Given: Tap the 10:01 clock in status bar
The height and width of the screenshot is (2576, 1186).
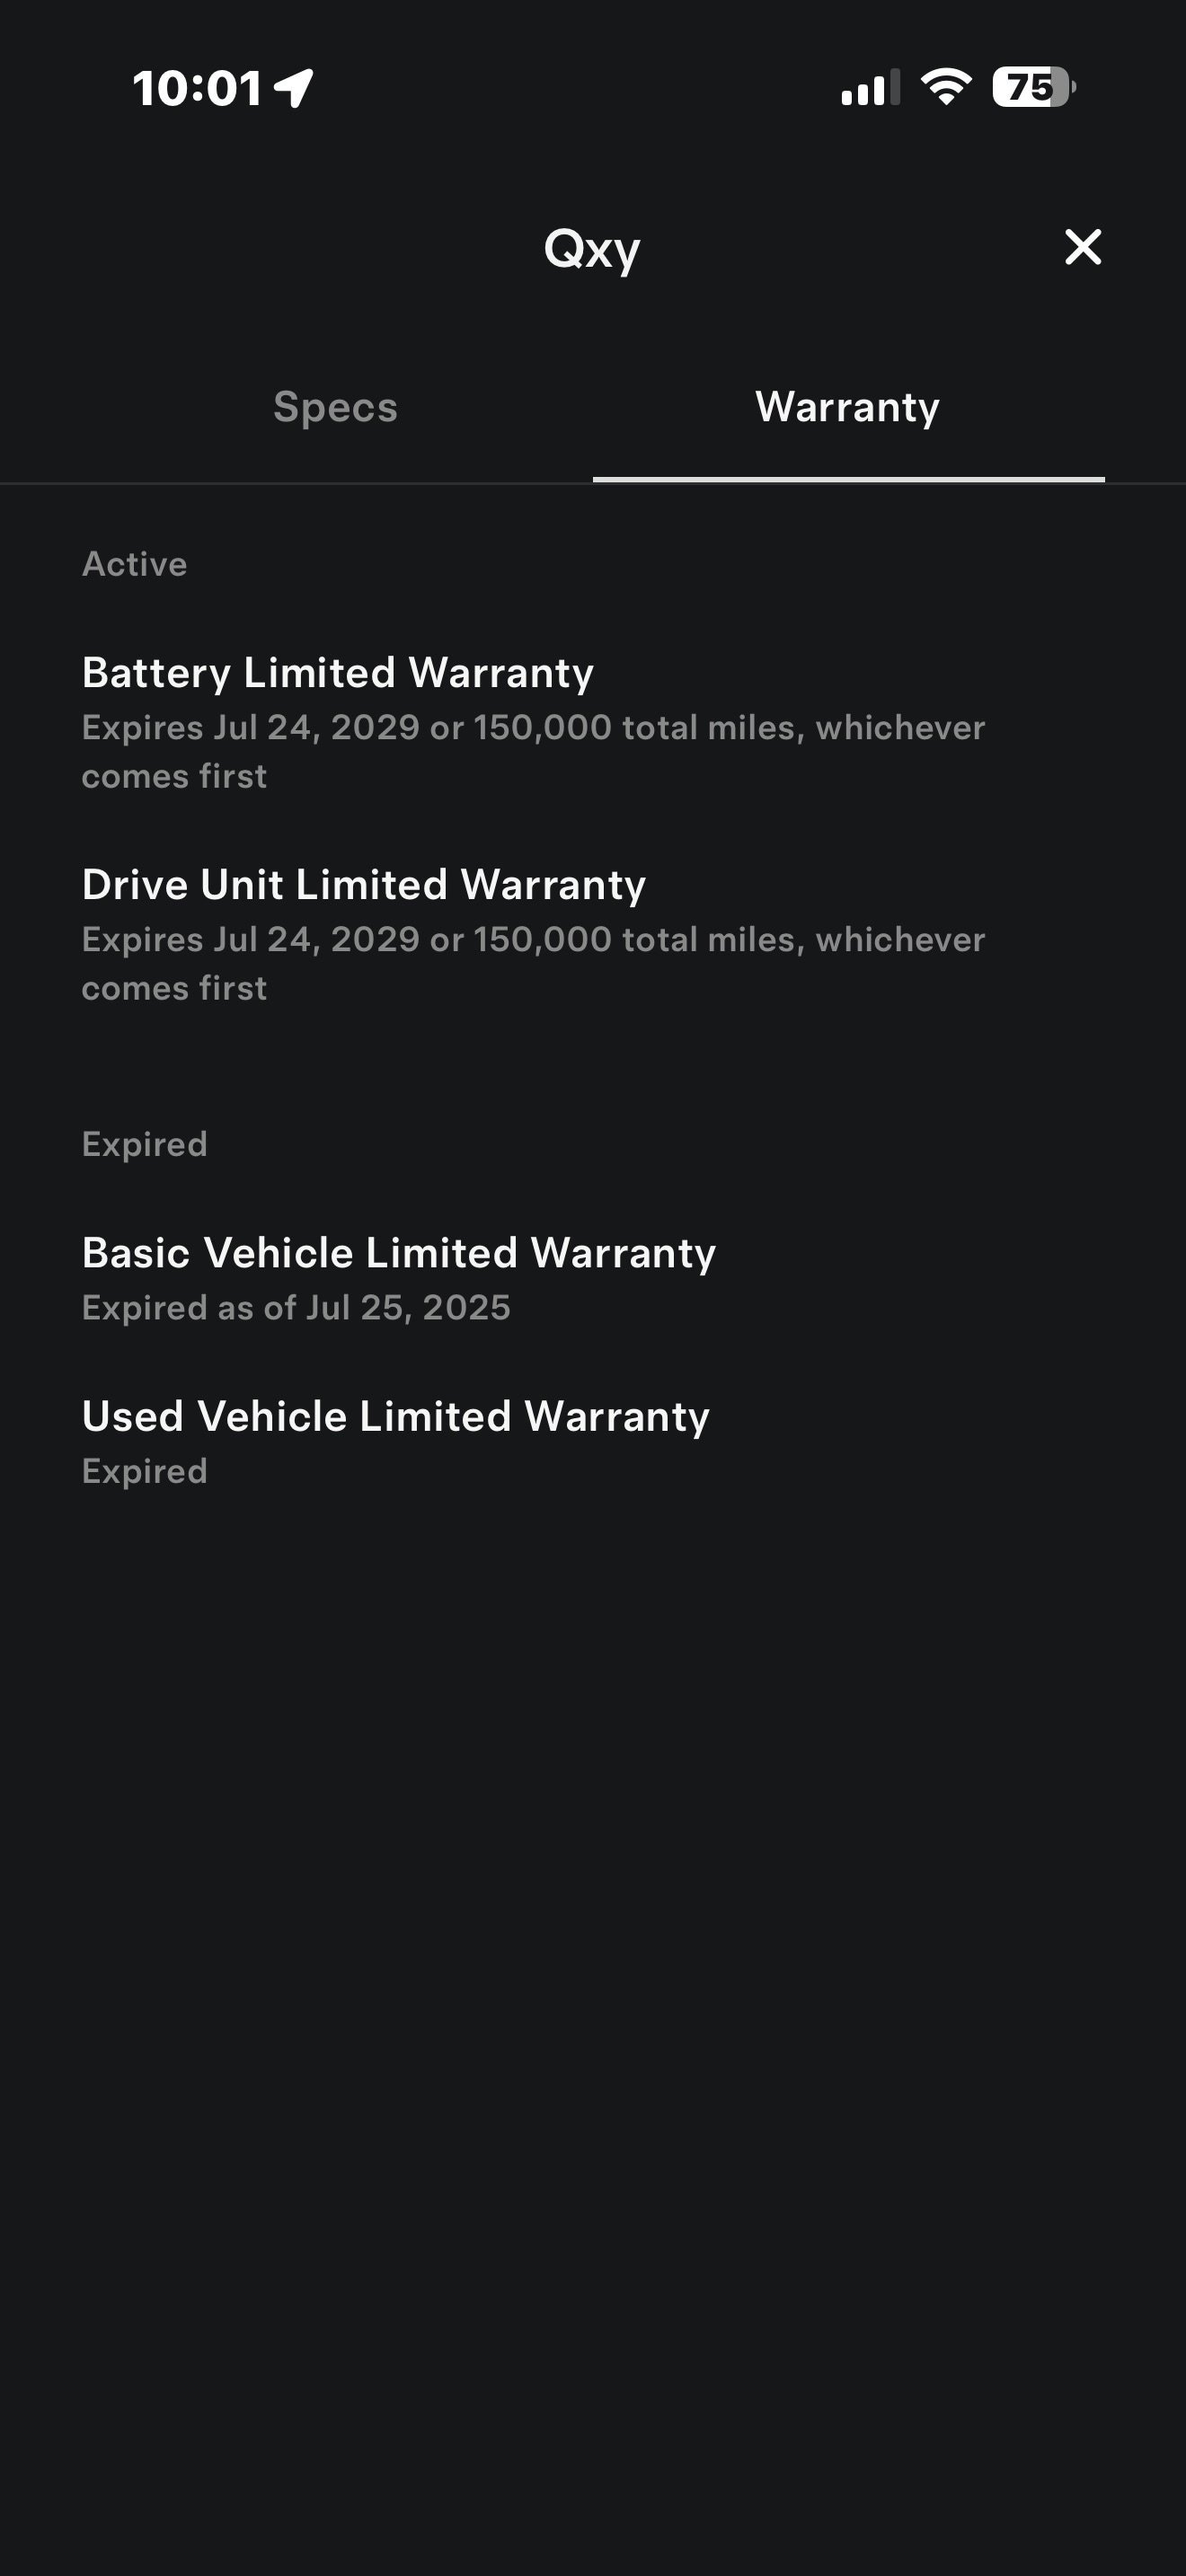Looking at the screenshot, I should point(198,88).
